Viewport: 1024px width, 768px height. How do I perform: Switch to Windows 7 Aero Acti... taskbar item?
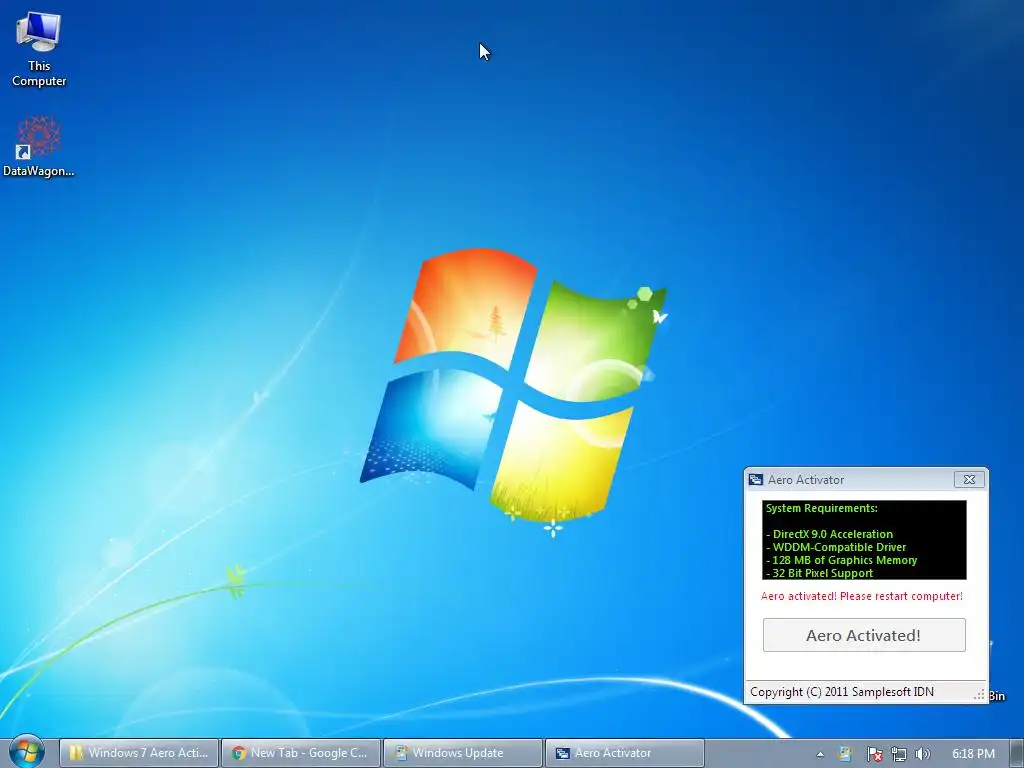pos(138,753)
